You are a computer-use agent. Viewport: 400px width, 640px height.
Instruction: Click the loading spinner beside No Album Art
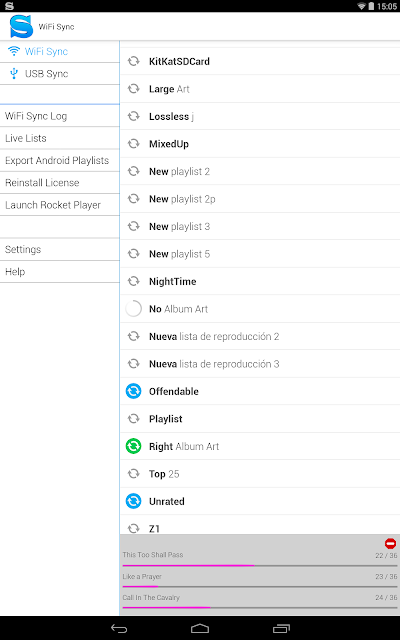coord(133,309)
